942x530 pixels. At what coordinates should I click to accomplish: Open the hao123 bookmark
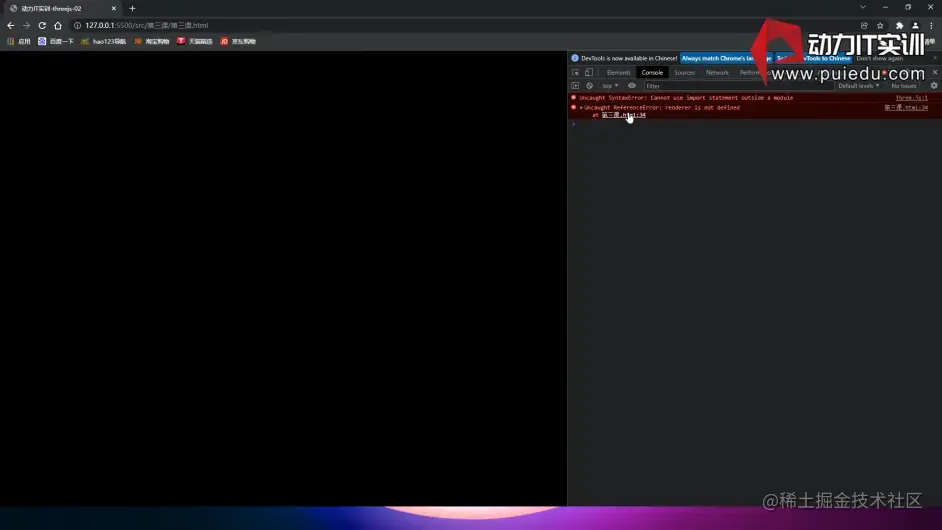click(103, 41)
